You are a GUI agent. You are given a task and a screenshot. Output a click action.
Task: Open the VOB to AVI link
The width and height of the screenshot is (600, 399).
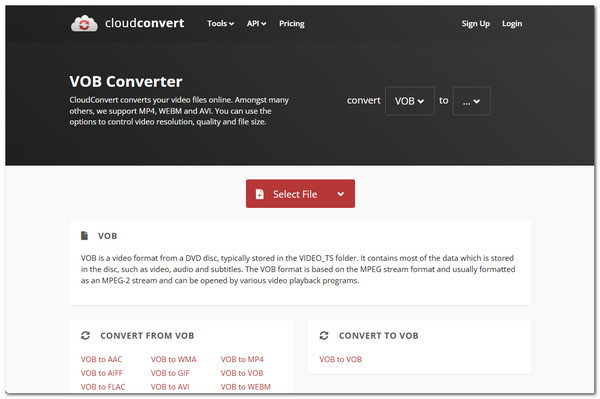coord(170,387)
